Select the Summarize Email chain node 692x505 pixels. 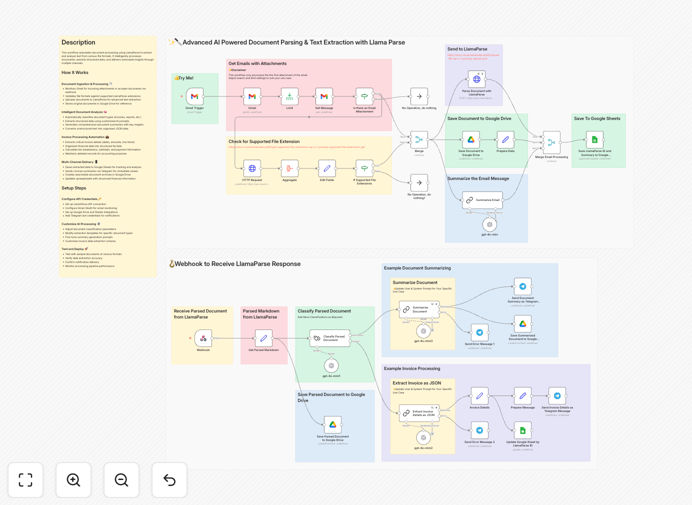coord(482,200)
